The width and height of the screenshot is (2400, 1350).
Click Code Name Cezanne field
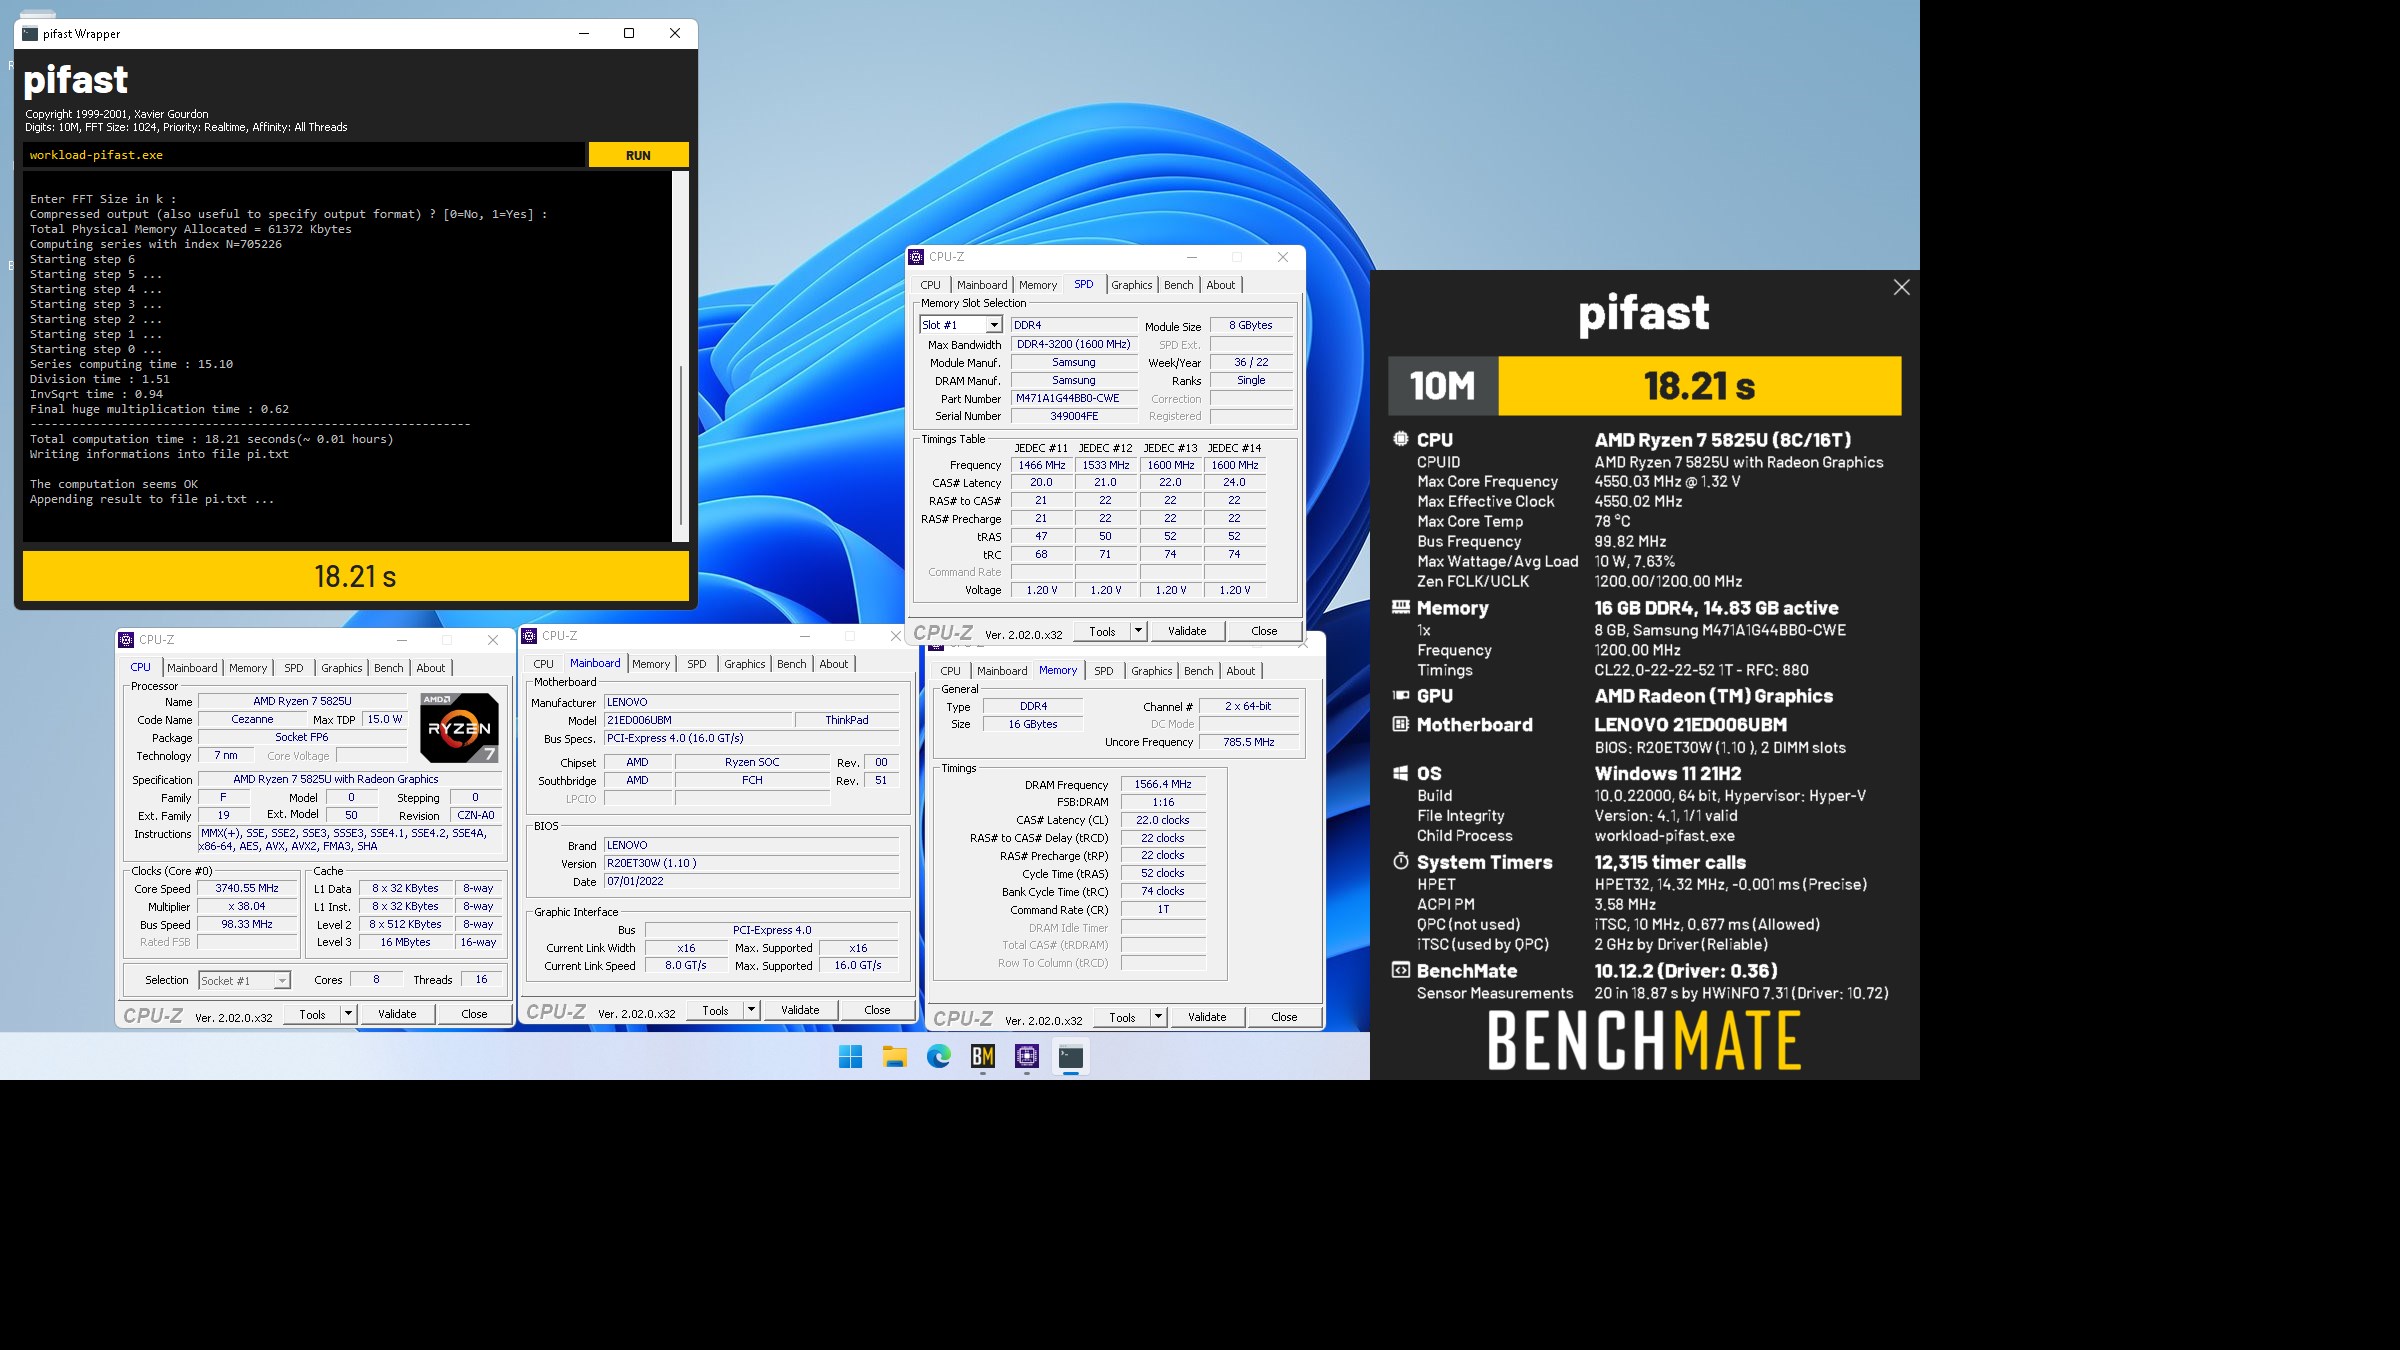(x=252, y=719)
